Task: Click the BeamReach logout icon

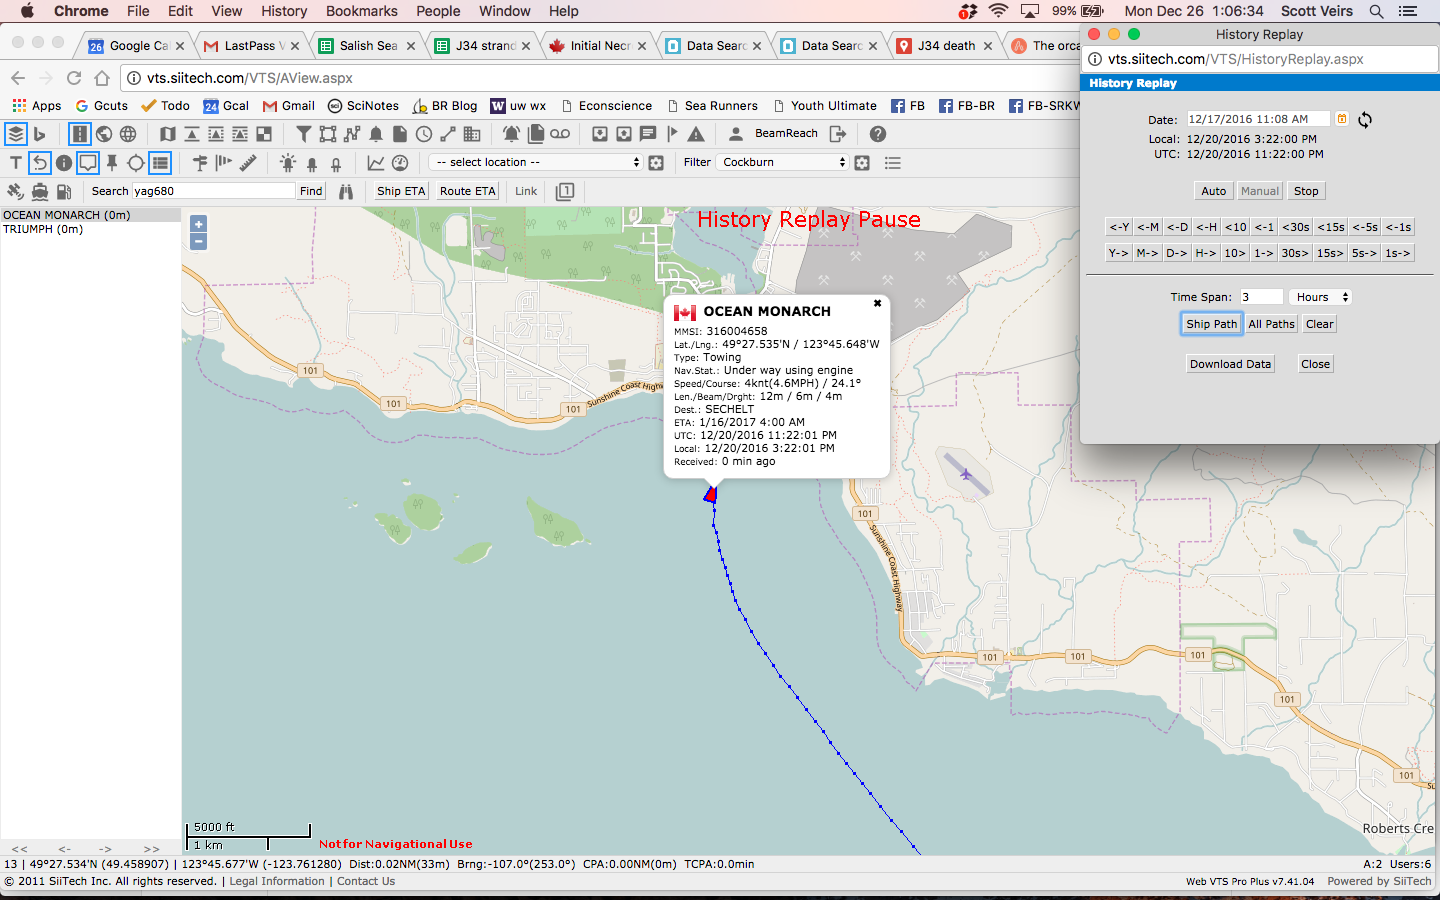Action: click(838, 134)
